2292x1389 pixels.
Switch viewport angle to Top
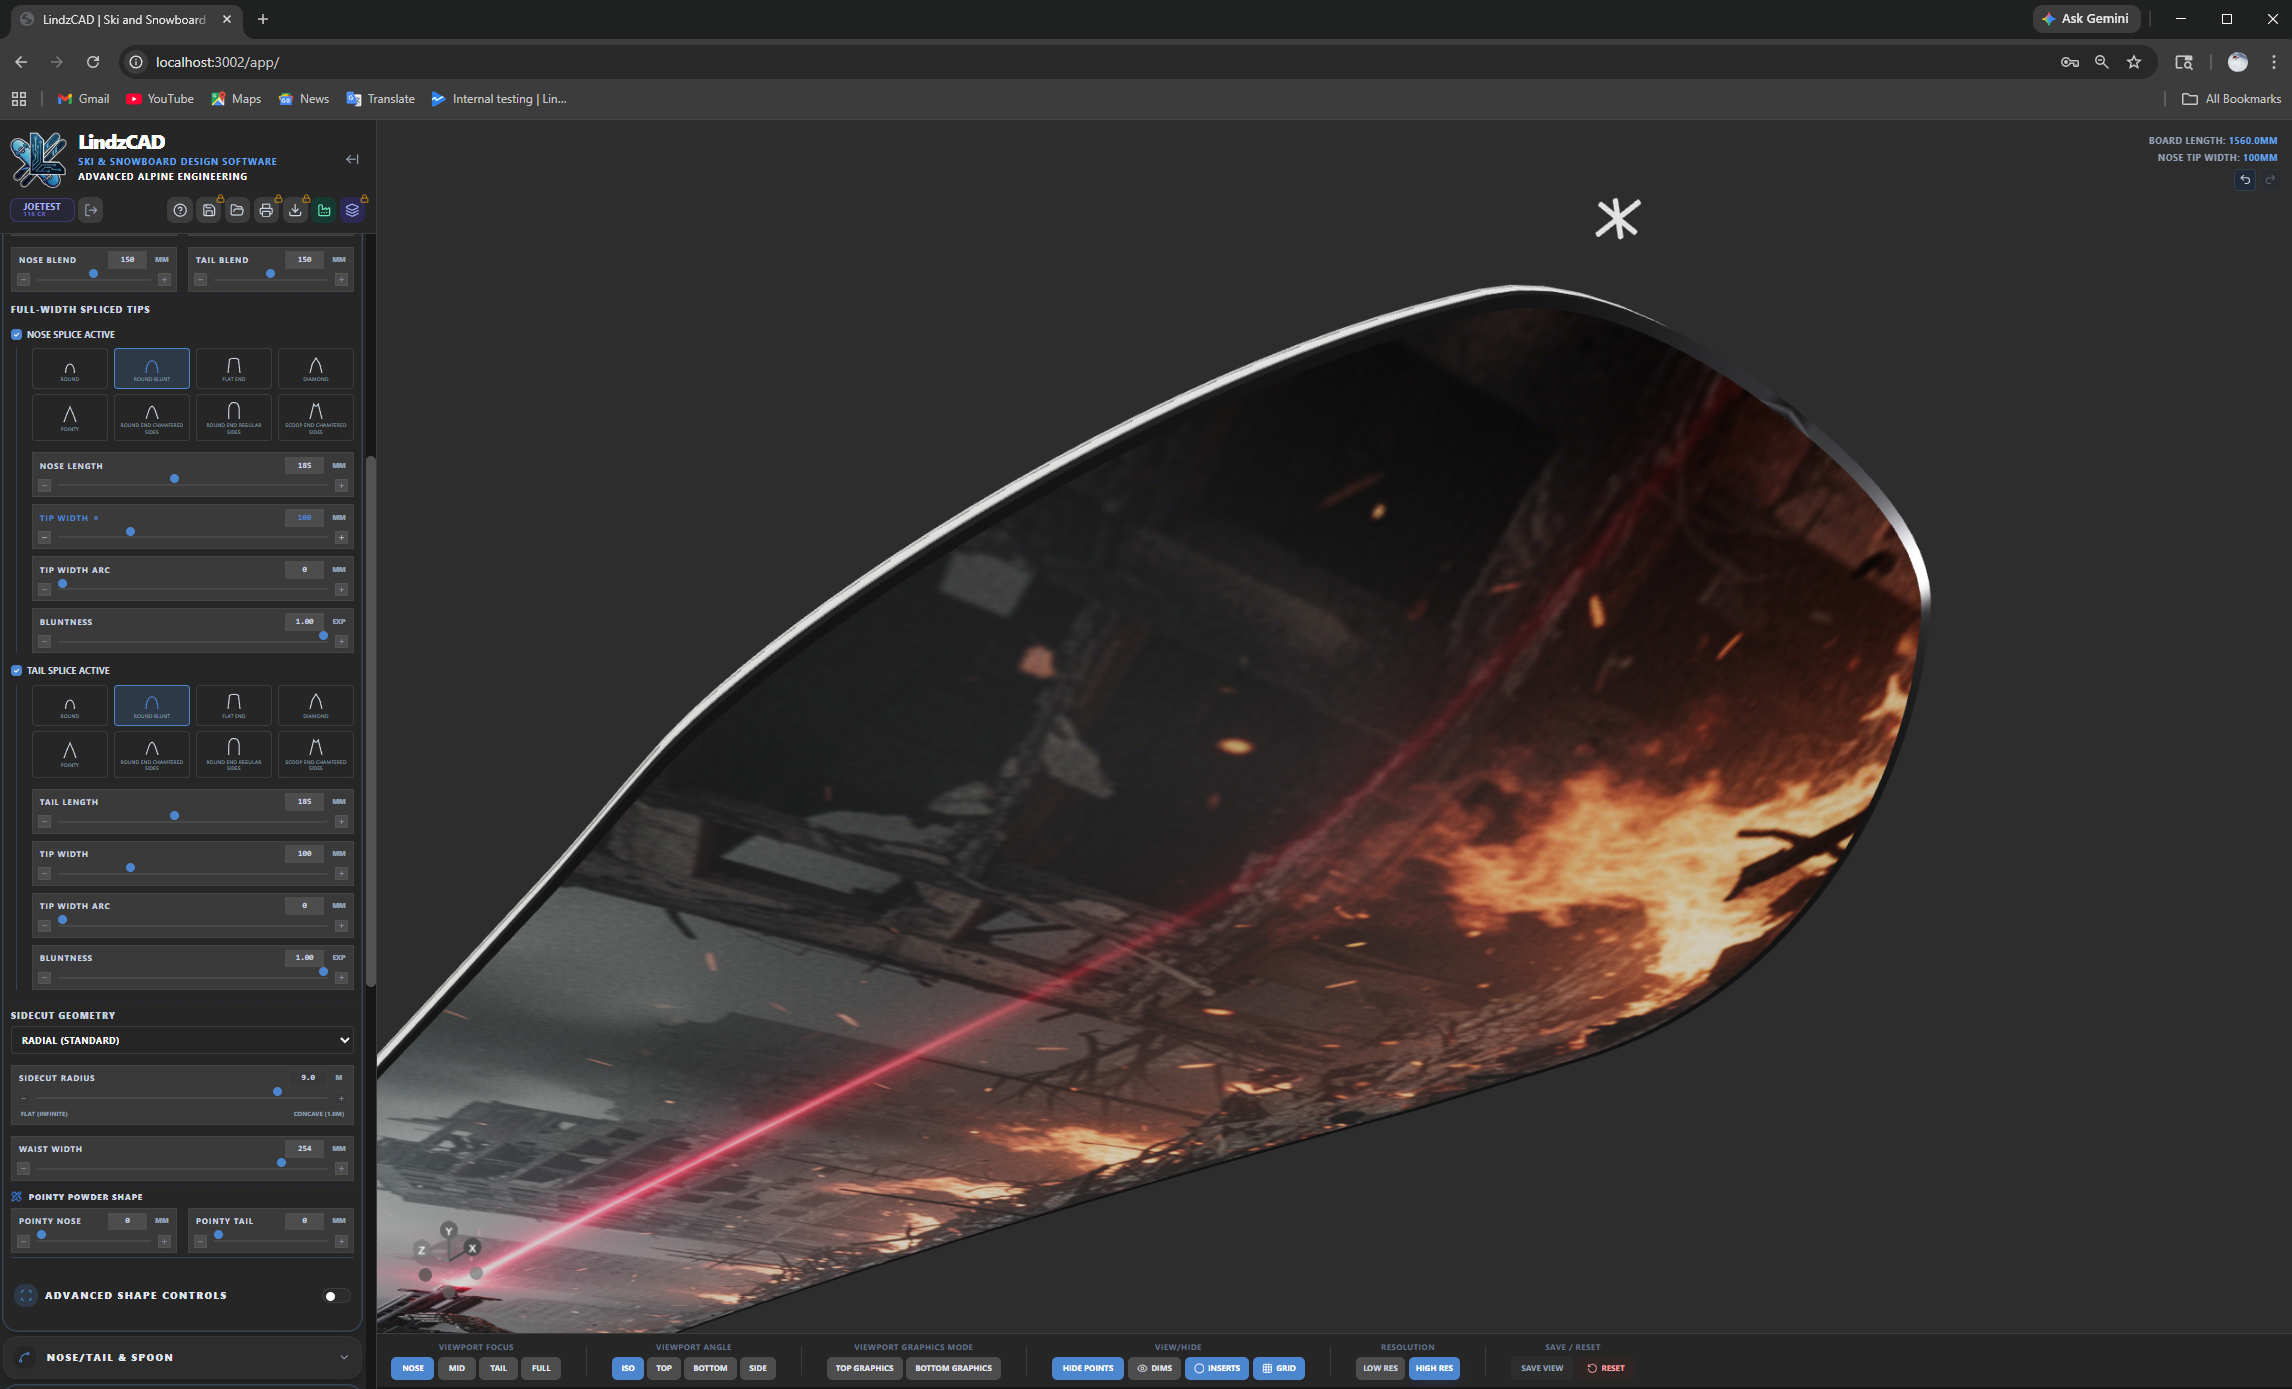click(663, 1368)
